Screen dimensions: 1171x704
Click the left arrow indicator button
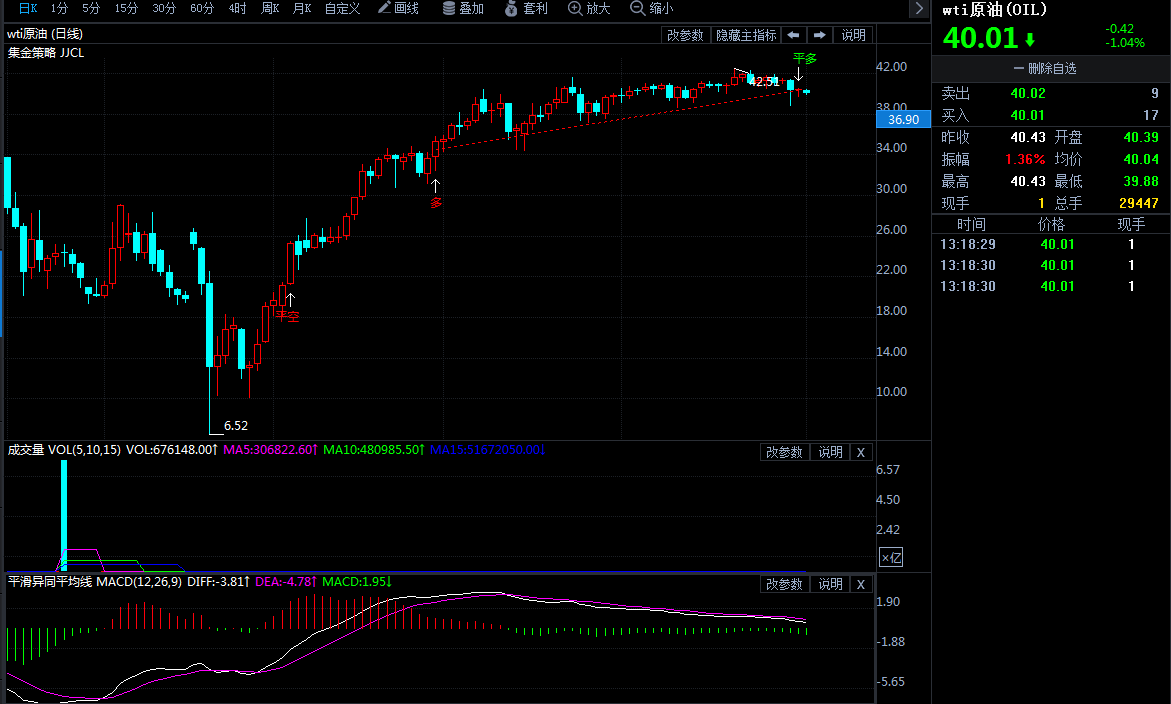793,35
